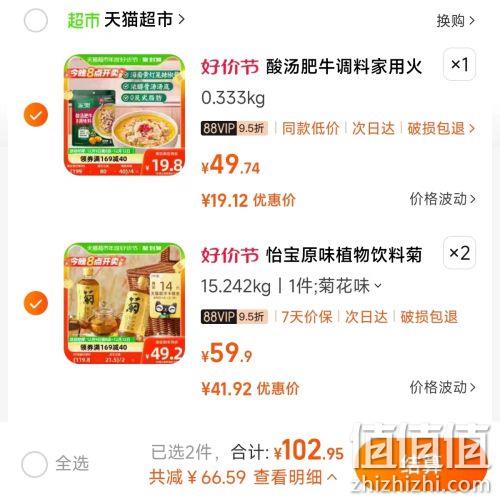This screenshot has width=500, height=502.
Task: Change quantity using the ×1 stepper
Action: (x=459, y=64)
